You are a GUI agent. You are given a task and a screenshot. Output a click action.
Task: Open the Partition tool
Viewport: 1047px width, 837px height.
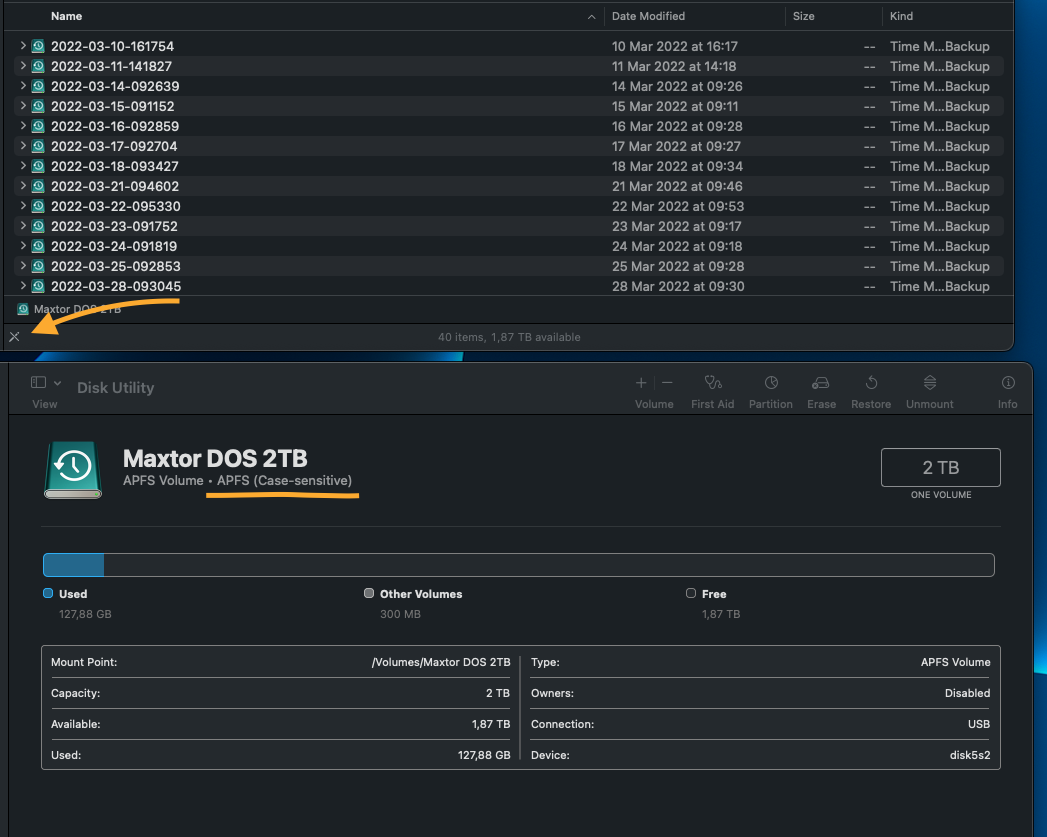point(771,382)
